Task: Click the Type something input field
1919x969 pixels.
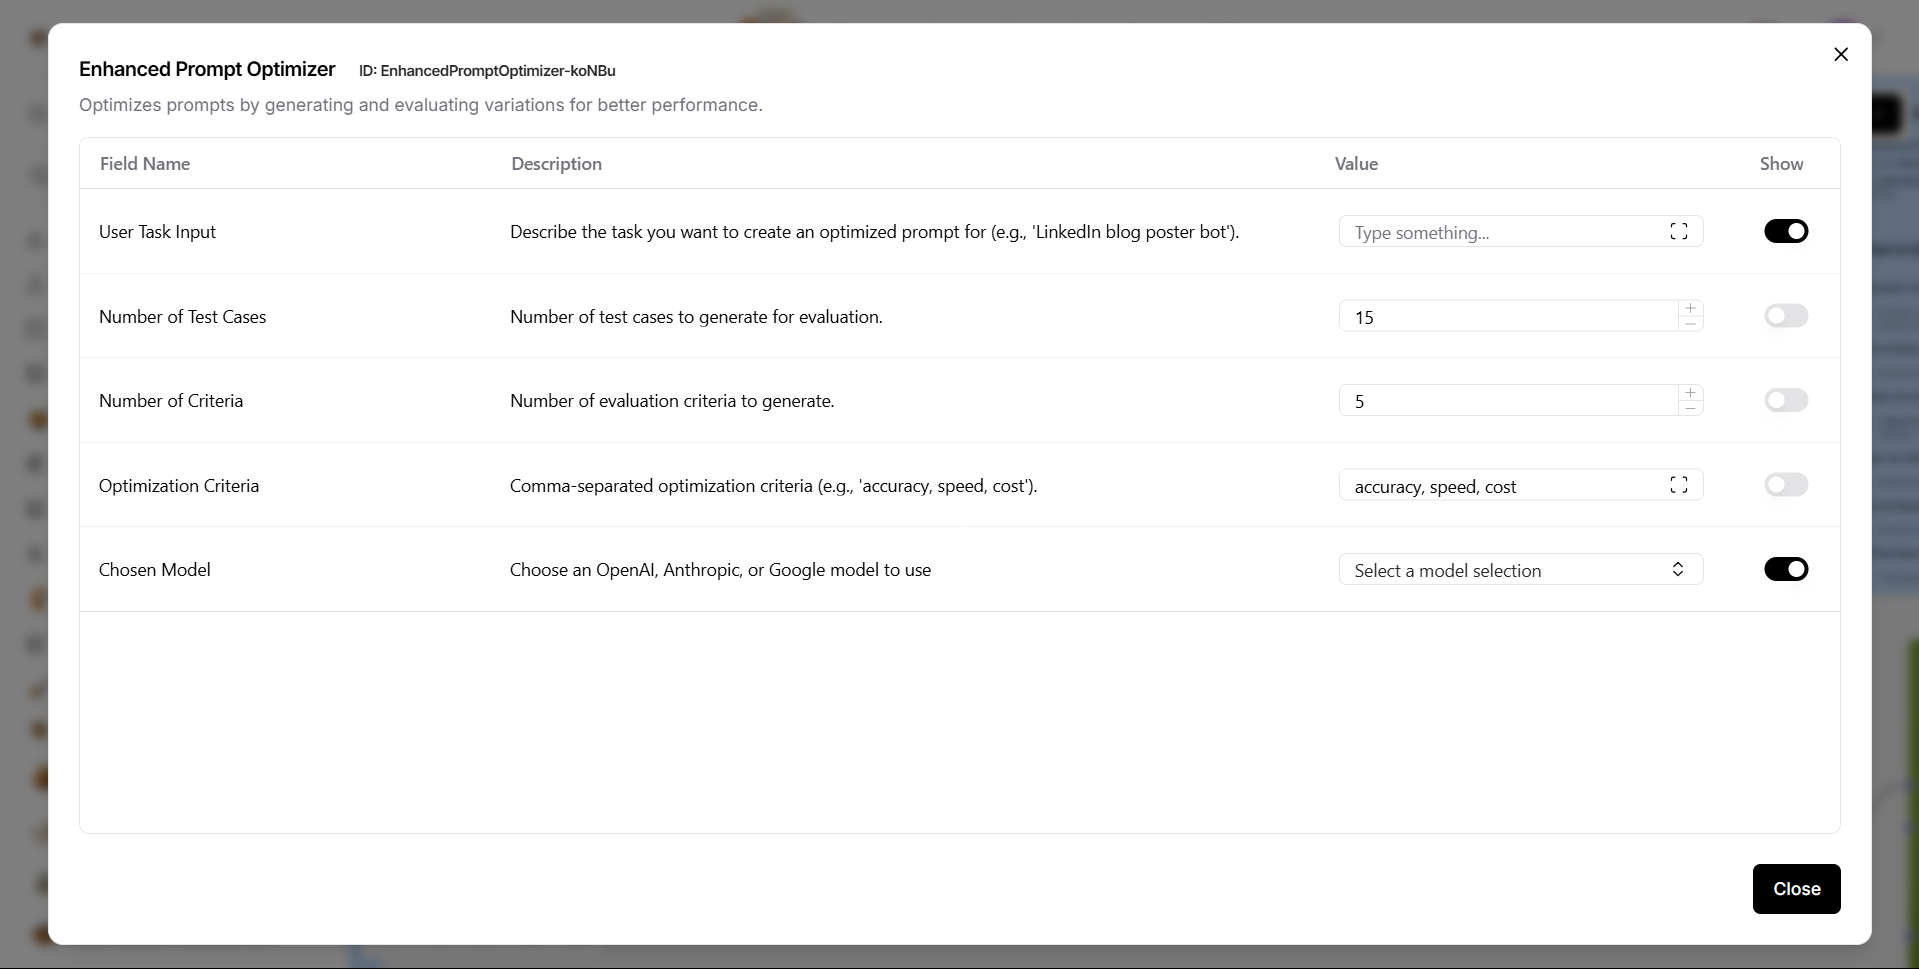Action: 1500,231
